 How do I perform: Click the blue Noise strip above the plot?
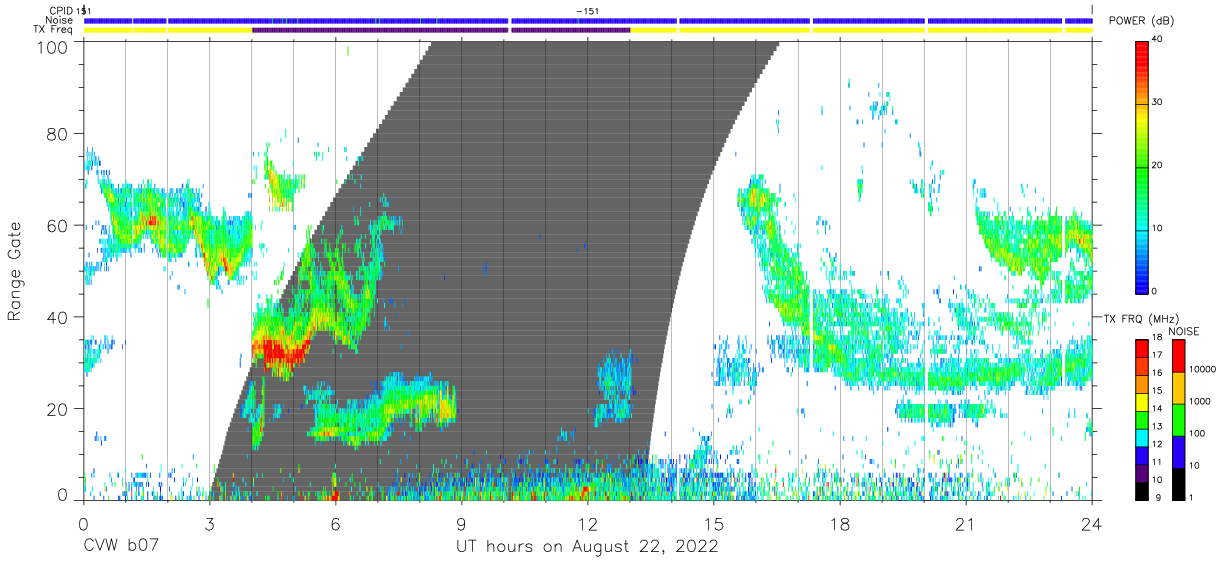coord(588,20)
